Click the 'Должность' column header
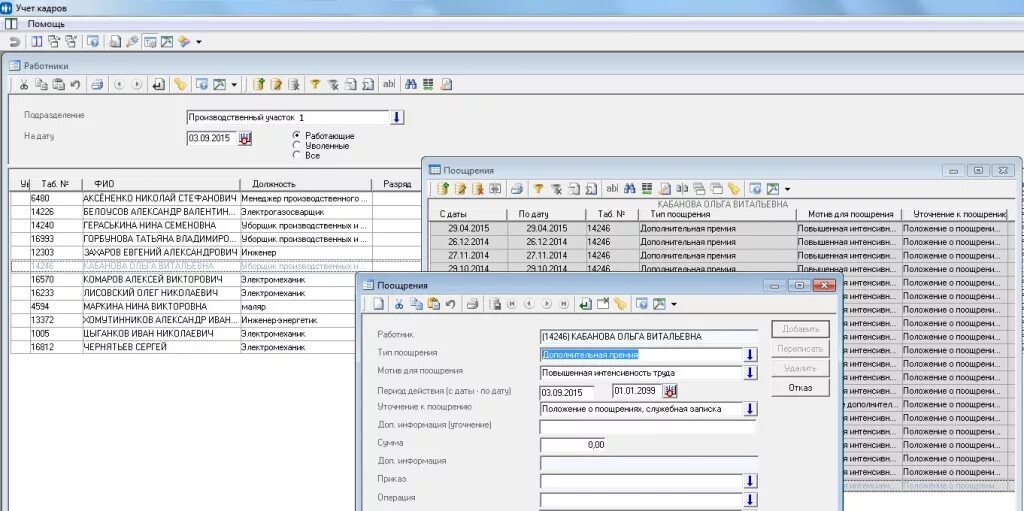Image resolution: width=1024 pixels, height=511 pixels. click(x=306, y=184)
